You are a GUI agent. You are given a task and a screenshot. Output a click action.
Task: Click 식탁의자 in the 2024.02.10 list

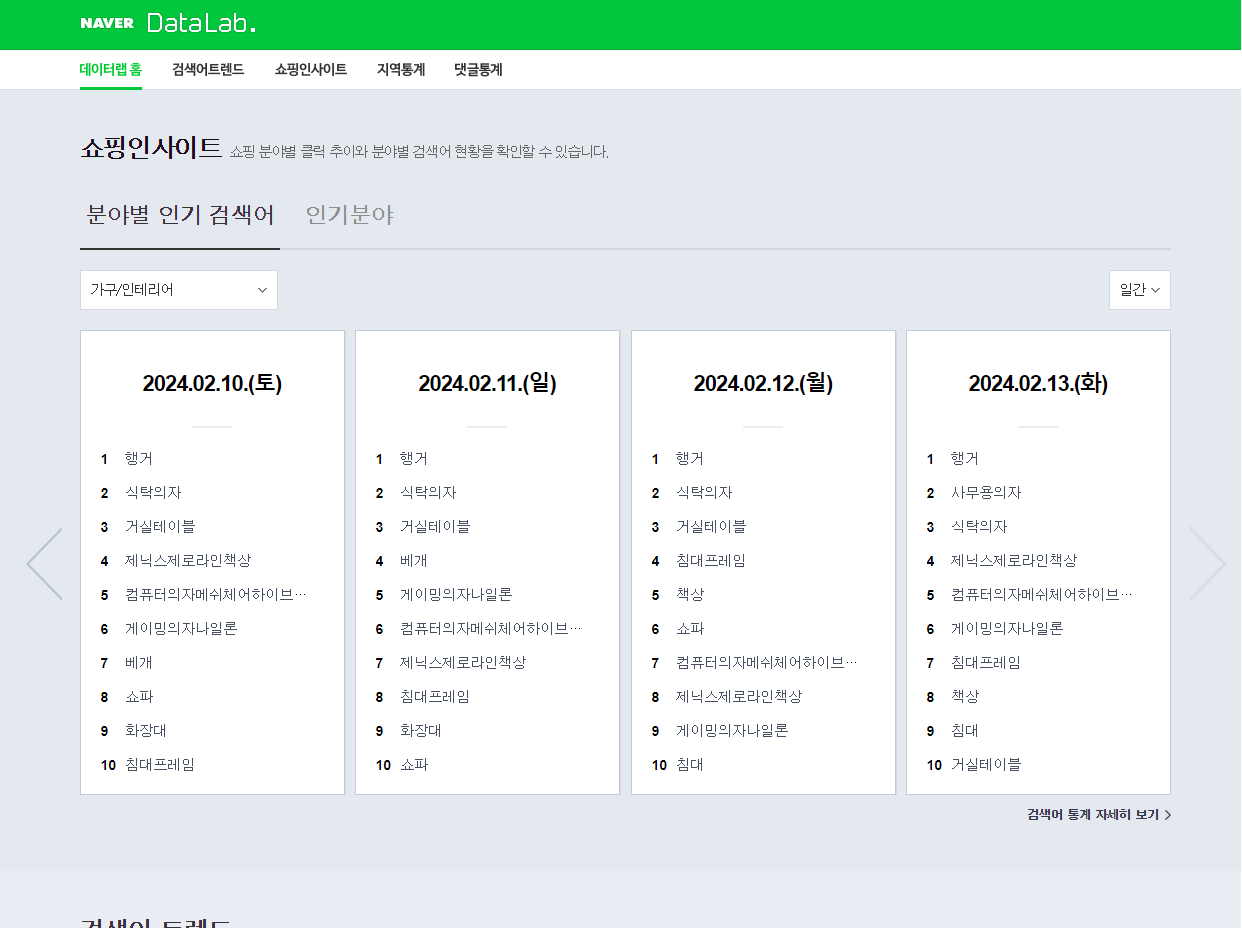[x=153, y=493]
